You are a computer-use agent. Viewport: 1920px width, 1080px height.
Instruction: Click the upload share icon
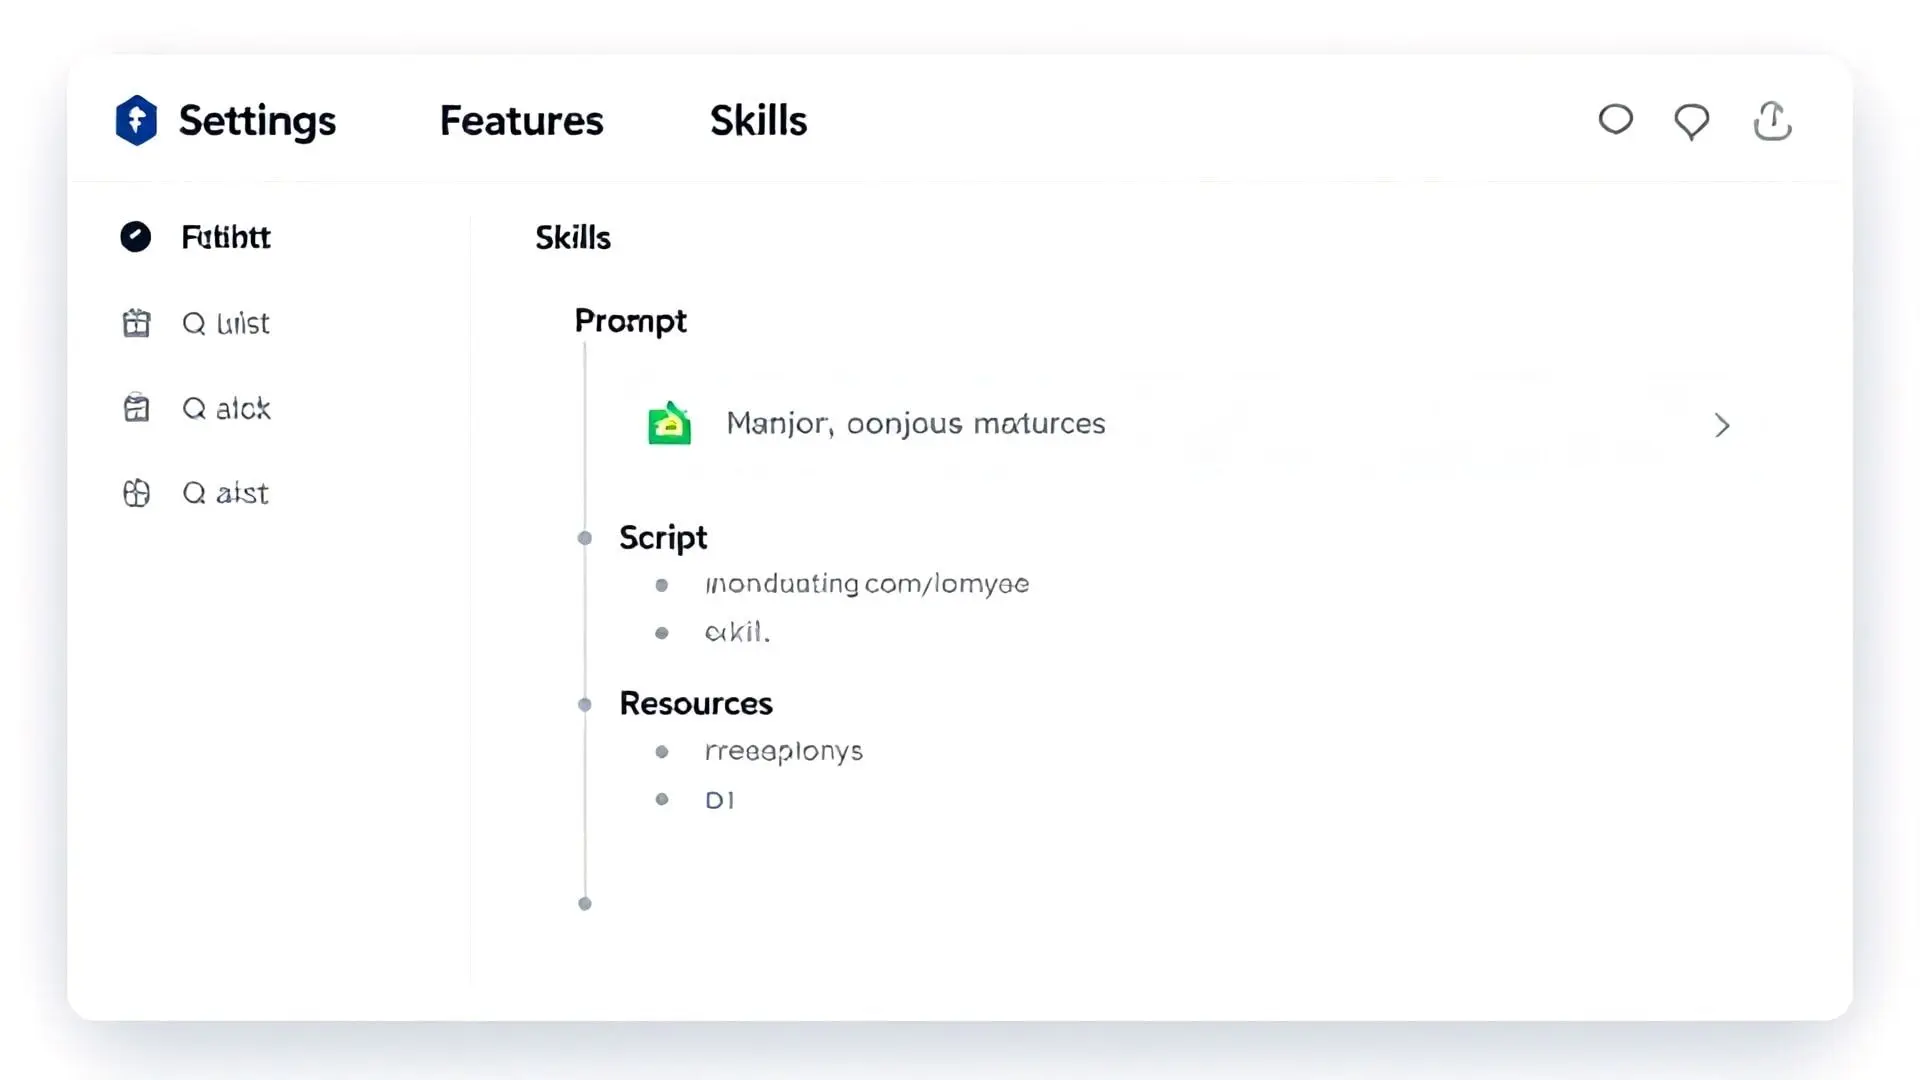1772,122
